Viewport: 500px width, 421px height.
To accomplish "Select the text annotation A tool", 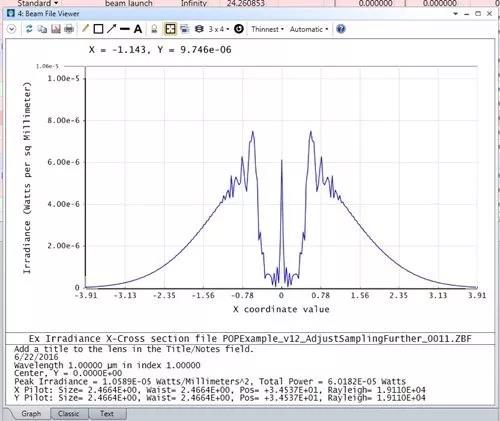I will point(138,29).
